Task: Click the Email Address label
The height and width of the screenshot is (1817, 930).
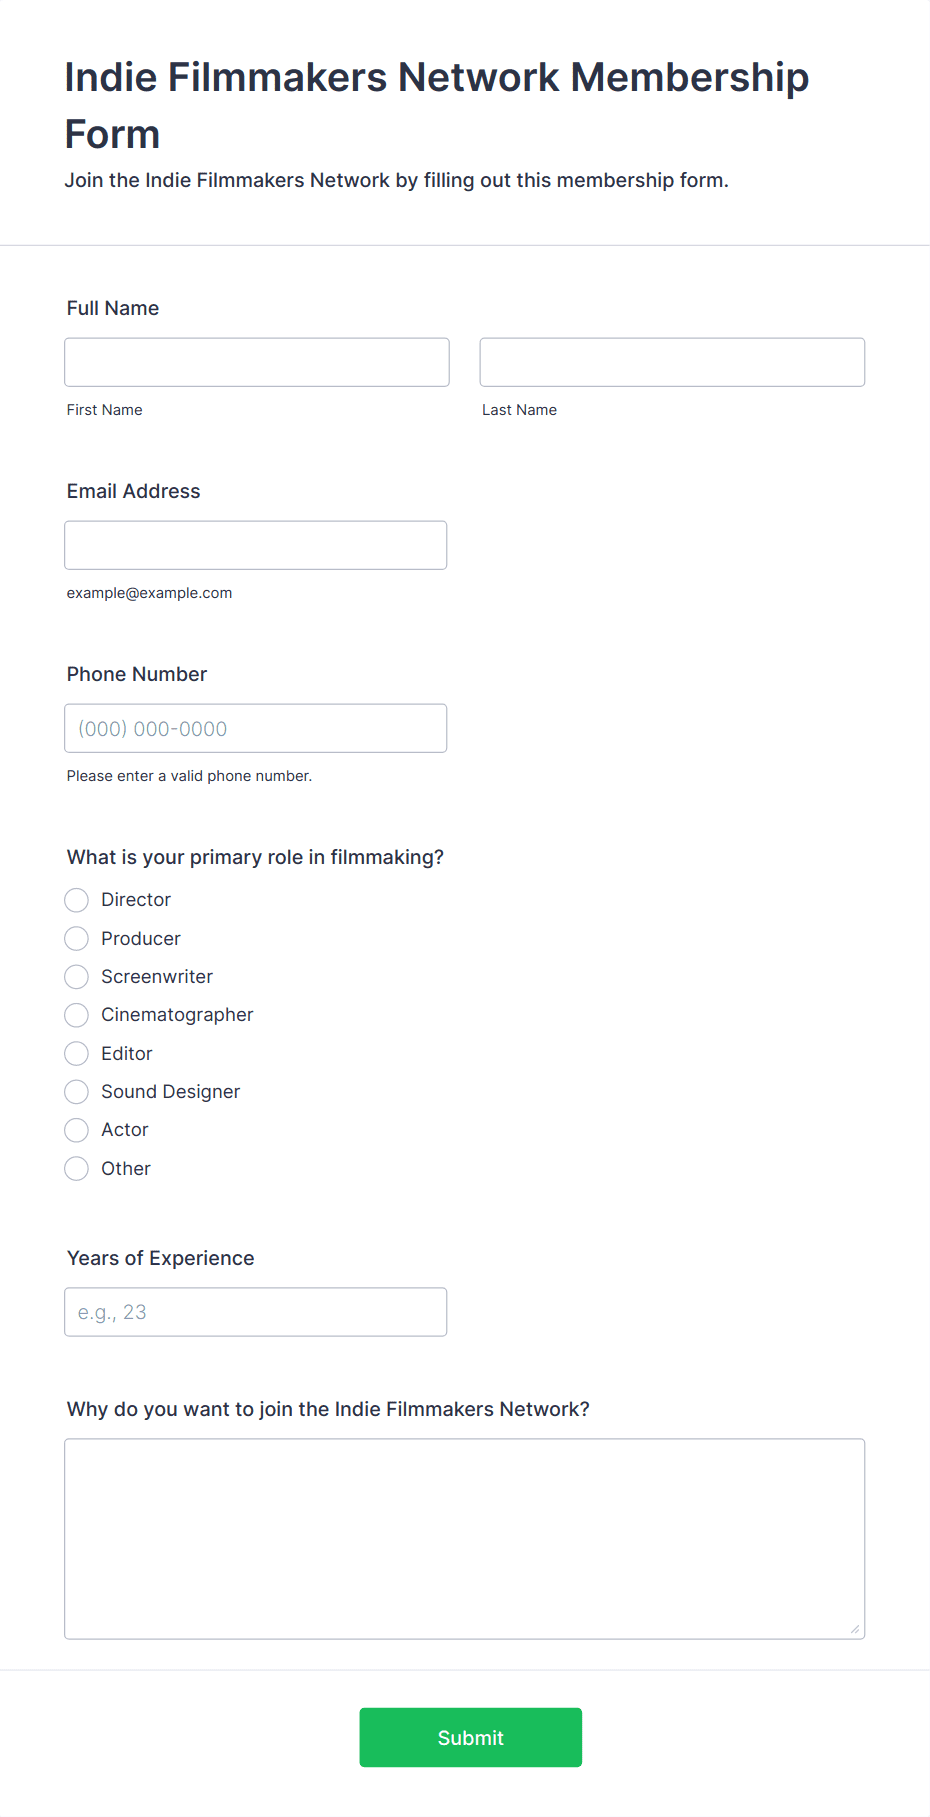Action: point(134,491)
